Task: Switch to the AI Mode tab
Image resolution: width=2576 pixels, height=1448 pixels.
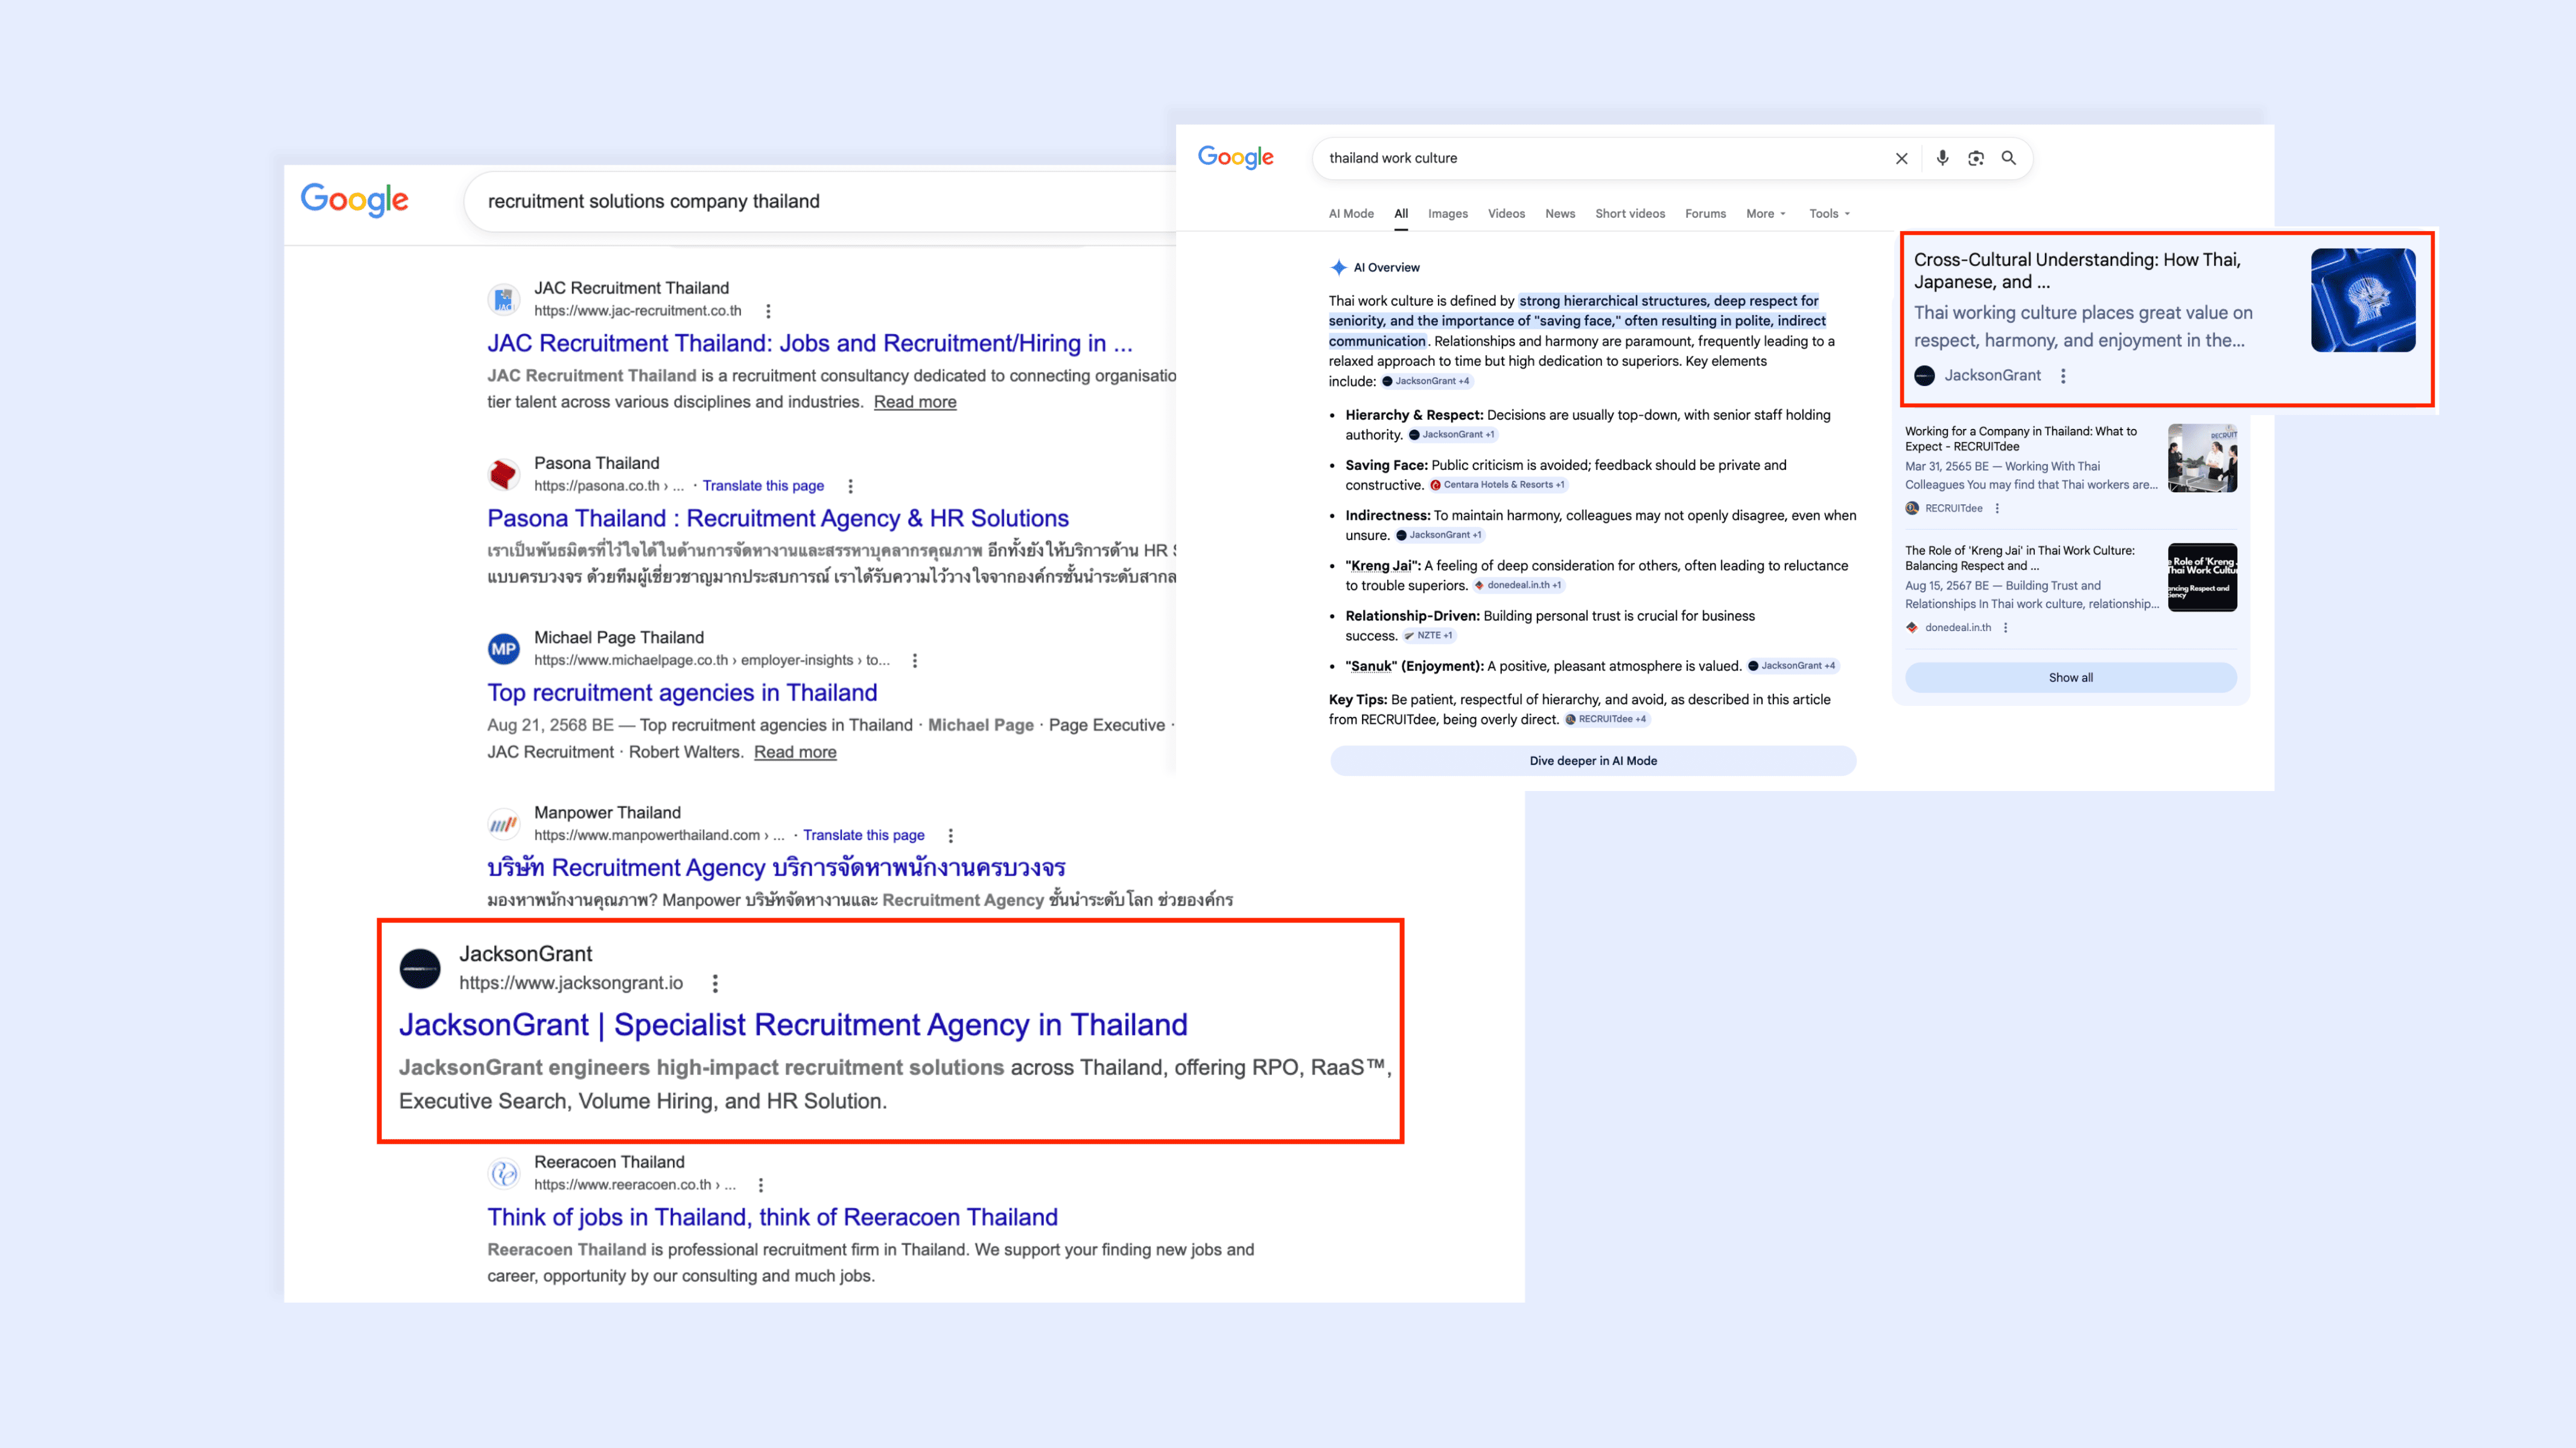Action: (1350, 213)
